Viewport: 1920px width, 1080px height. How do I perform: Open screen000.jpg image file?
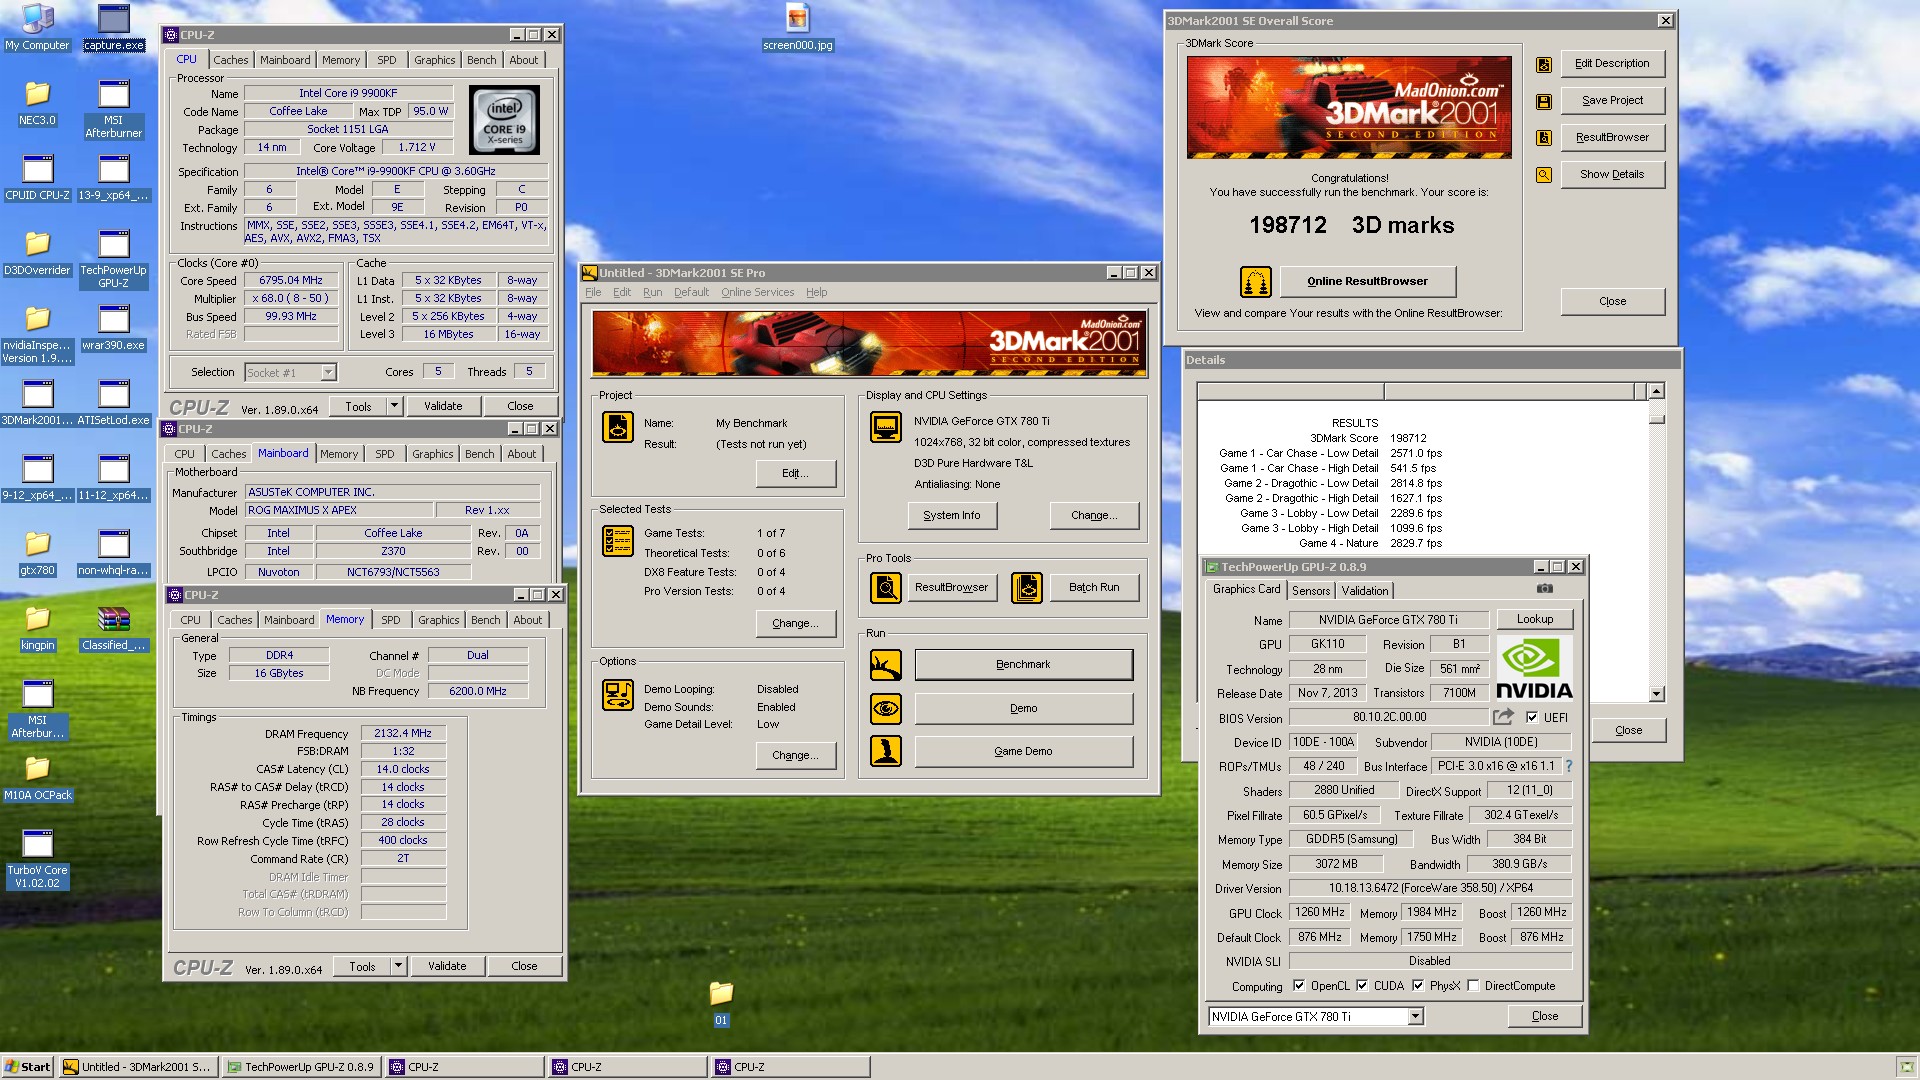(797, 27)
